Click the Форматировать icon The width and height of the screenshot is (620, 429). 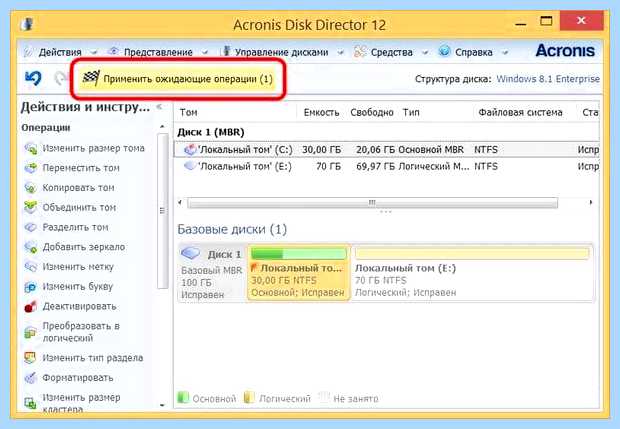tap(30, 378)
